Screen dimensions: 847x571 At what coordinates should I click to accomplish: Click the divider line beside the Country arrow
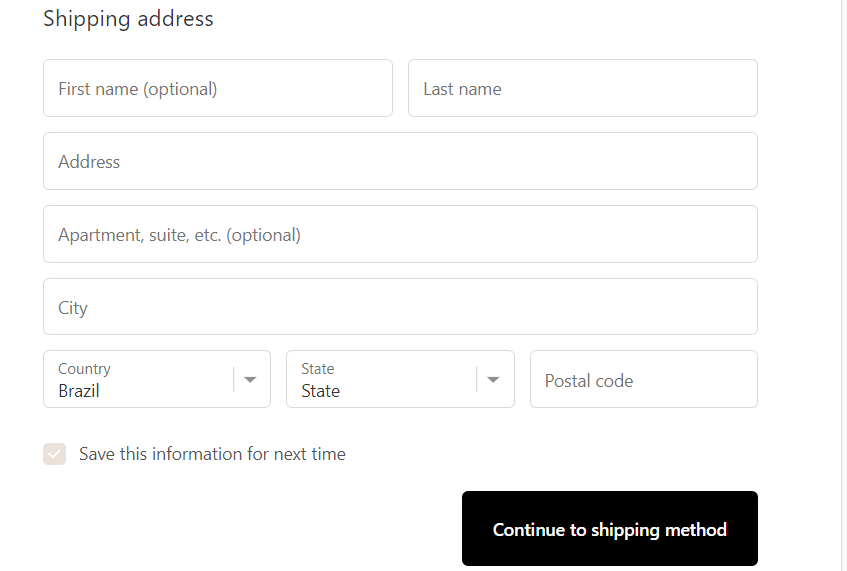pos(234,380)
